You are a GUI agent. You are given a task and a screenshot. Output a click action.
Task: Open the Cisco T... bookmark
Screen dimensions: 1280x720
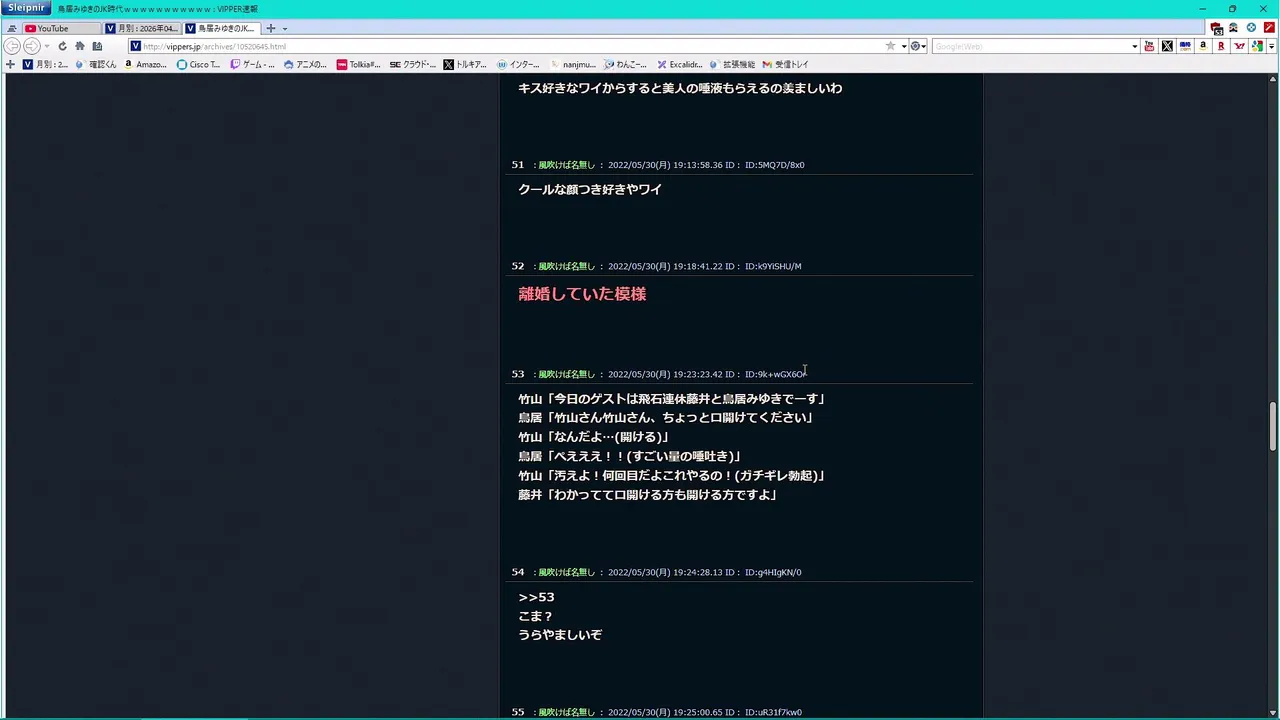point(198,64)
